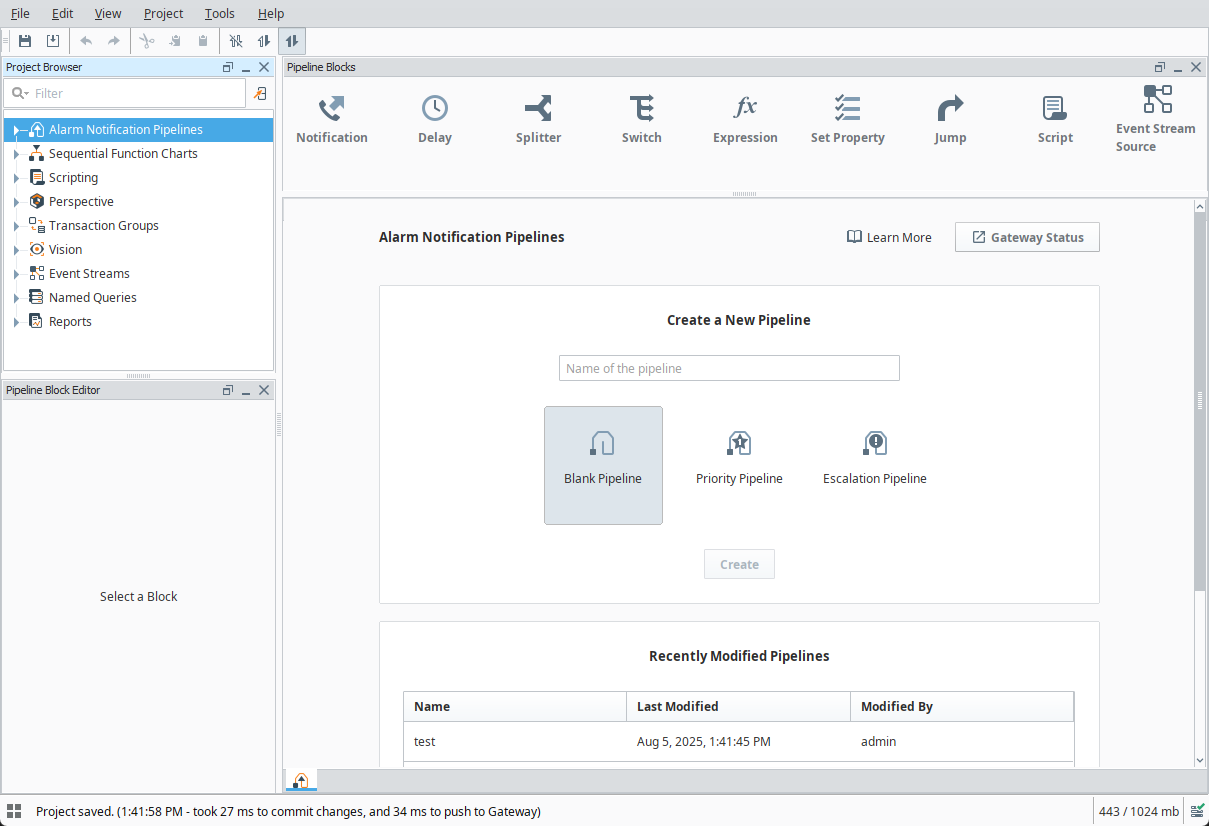Float the Pipeline Blocks panel

(x=1160, y=67)
